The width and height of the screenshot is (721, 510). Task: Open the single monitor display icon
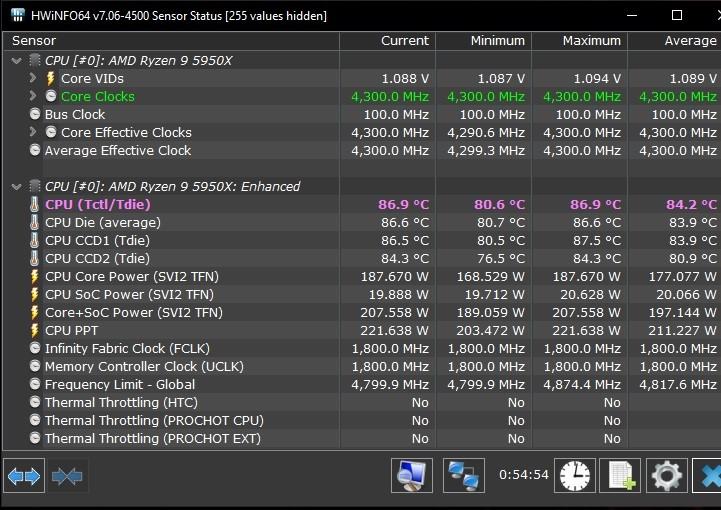[x=412, y=476]
